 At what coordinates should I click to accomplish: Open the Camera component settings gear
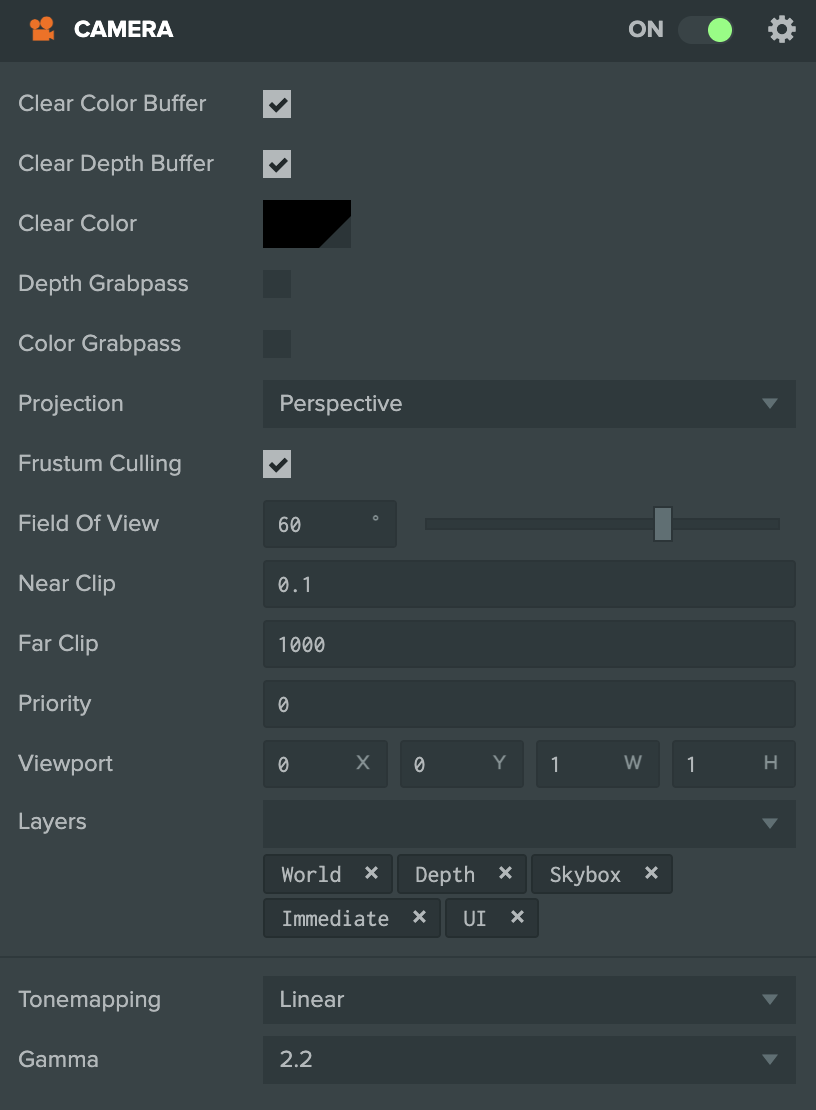(x=781, y=30)
